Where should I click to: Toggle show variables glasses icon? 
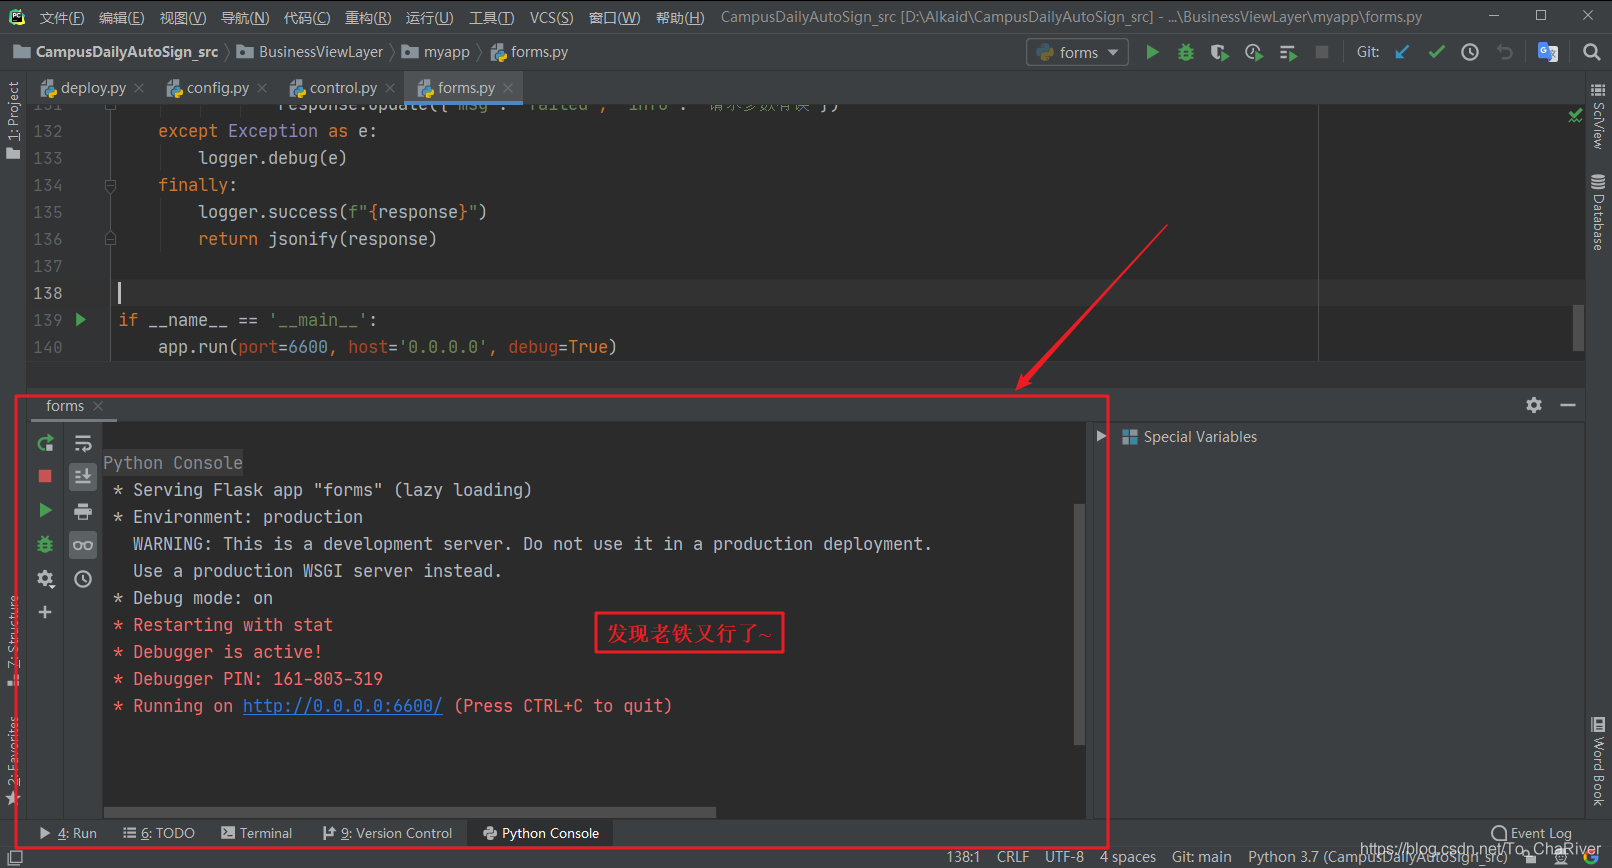(x=83, y=545)
